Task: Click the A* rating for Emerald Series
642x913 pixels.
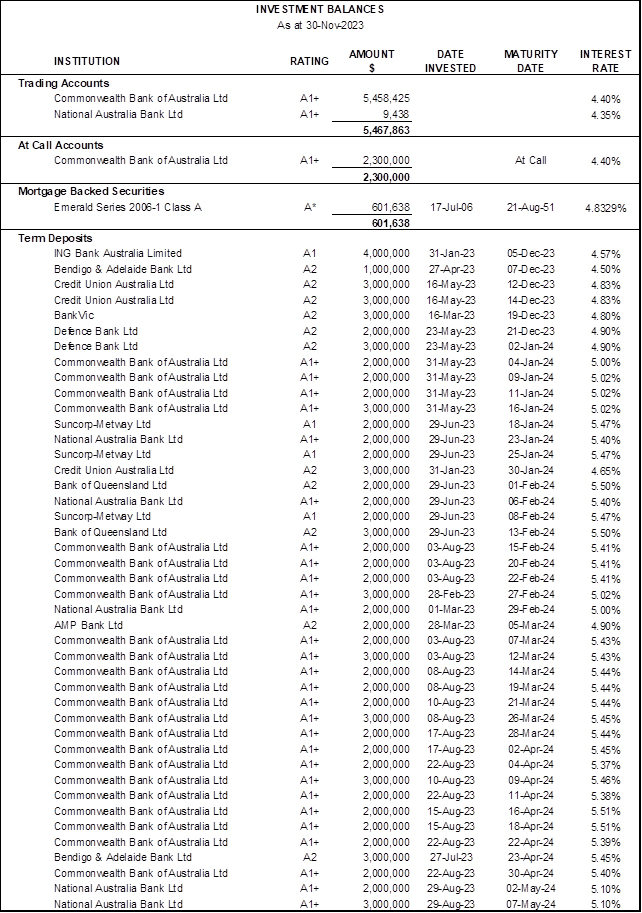Action: (x=310, y=207)
